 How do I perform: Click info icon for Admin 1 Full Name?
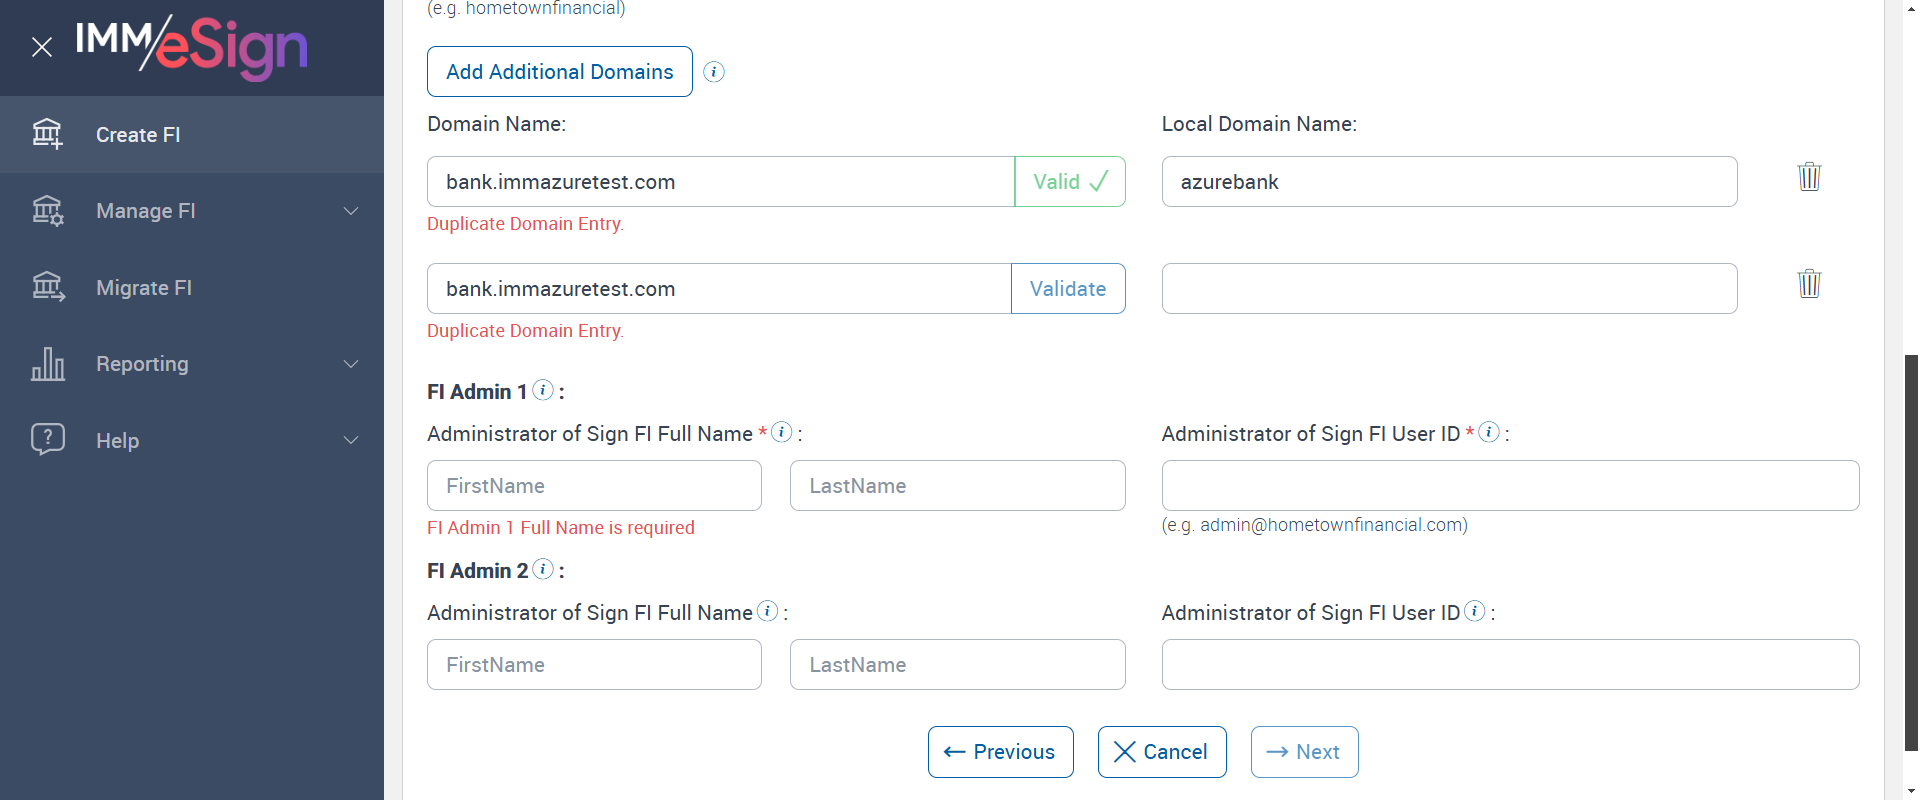coord(782,432)
